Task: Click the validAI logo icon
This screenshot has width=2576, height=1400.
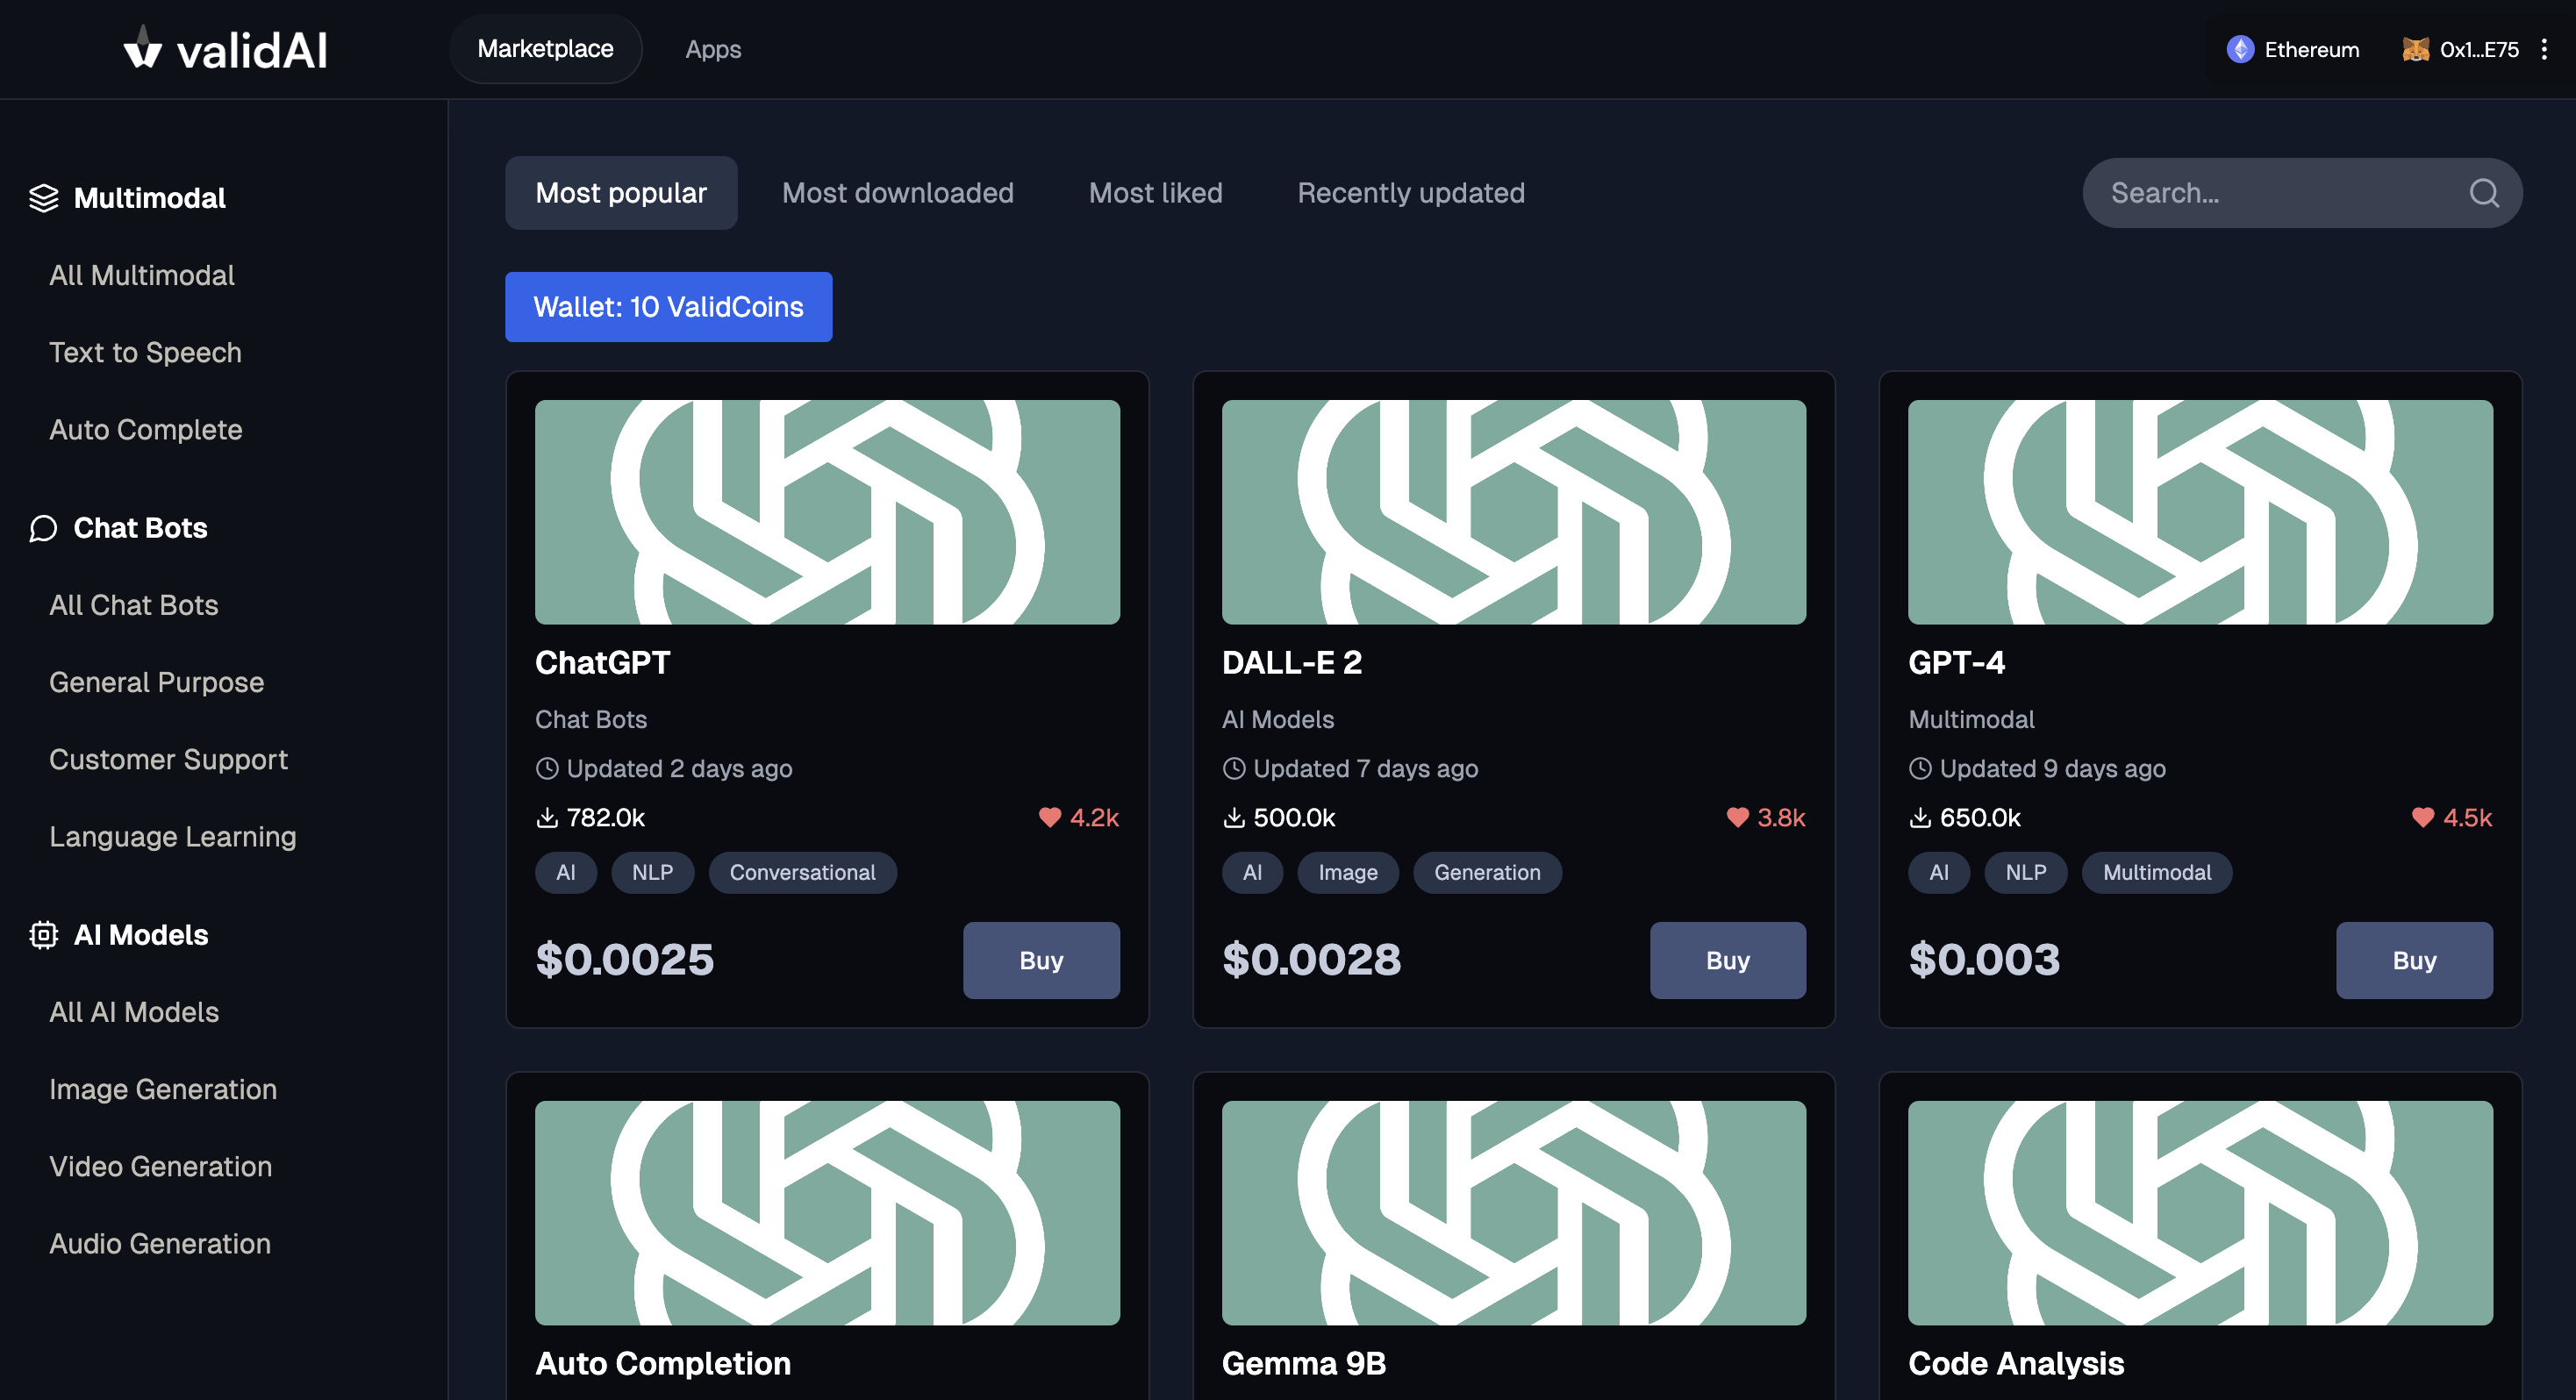Action: pyautogui.click(x=142, y=48)
